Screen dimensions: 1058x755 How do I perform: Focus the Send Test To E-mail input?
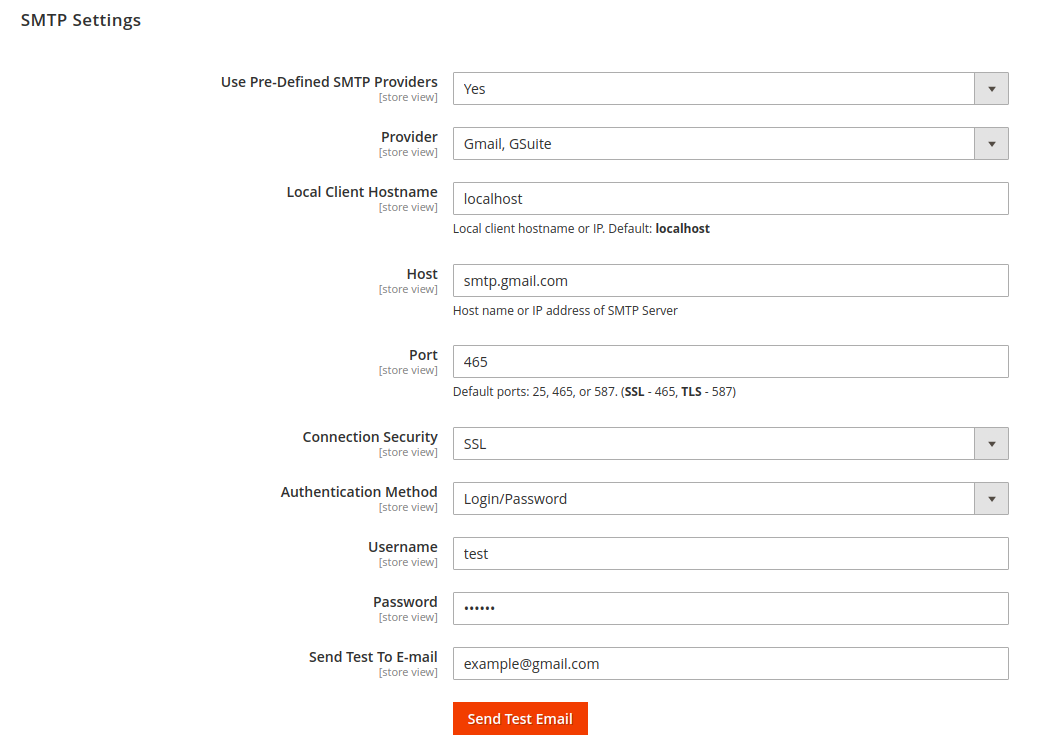(730, 664)
